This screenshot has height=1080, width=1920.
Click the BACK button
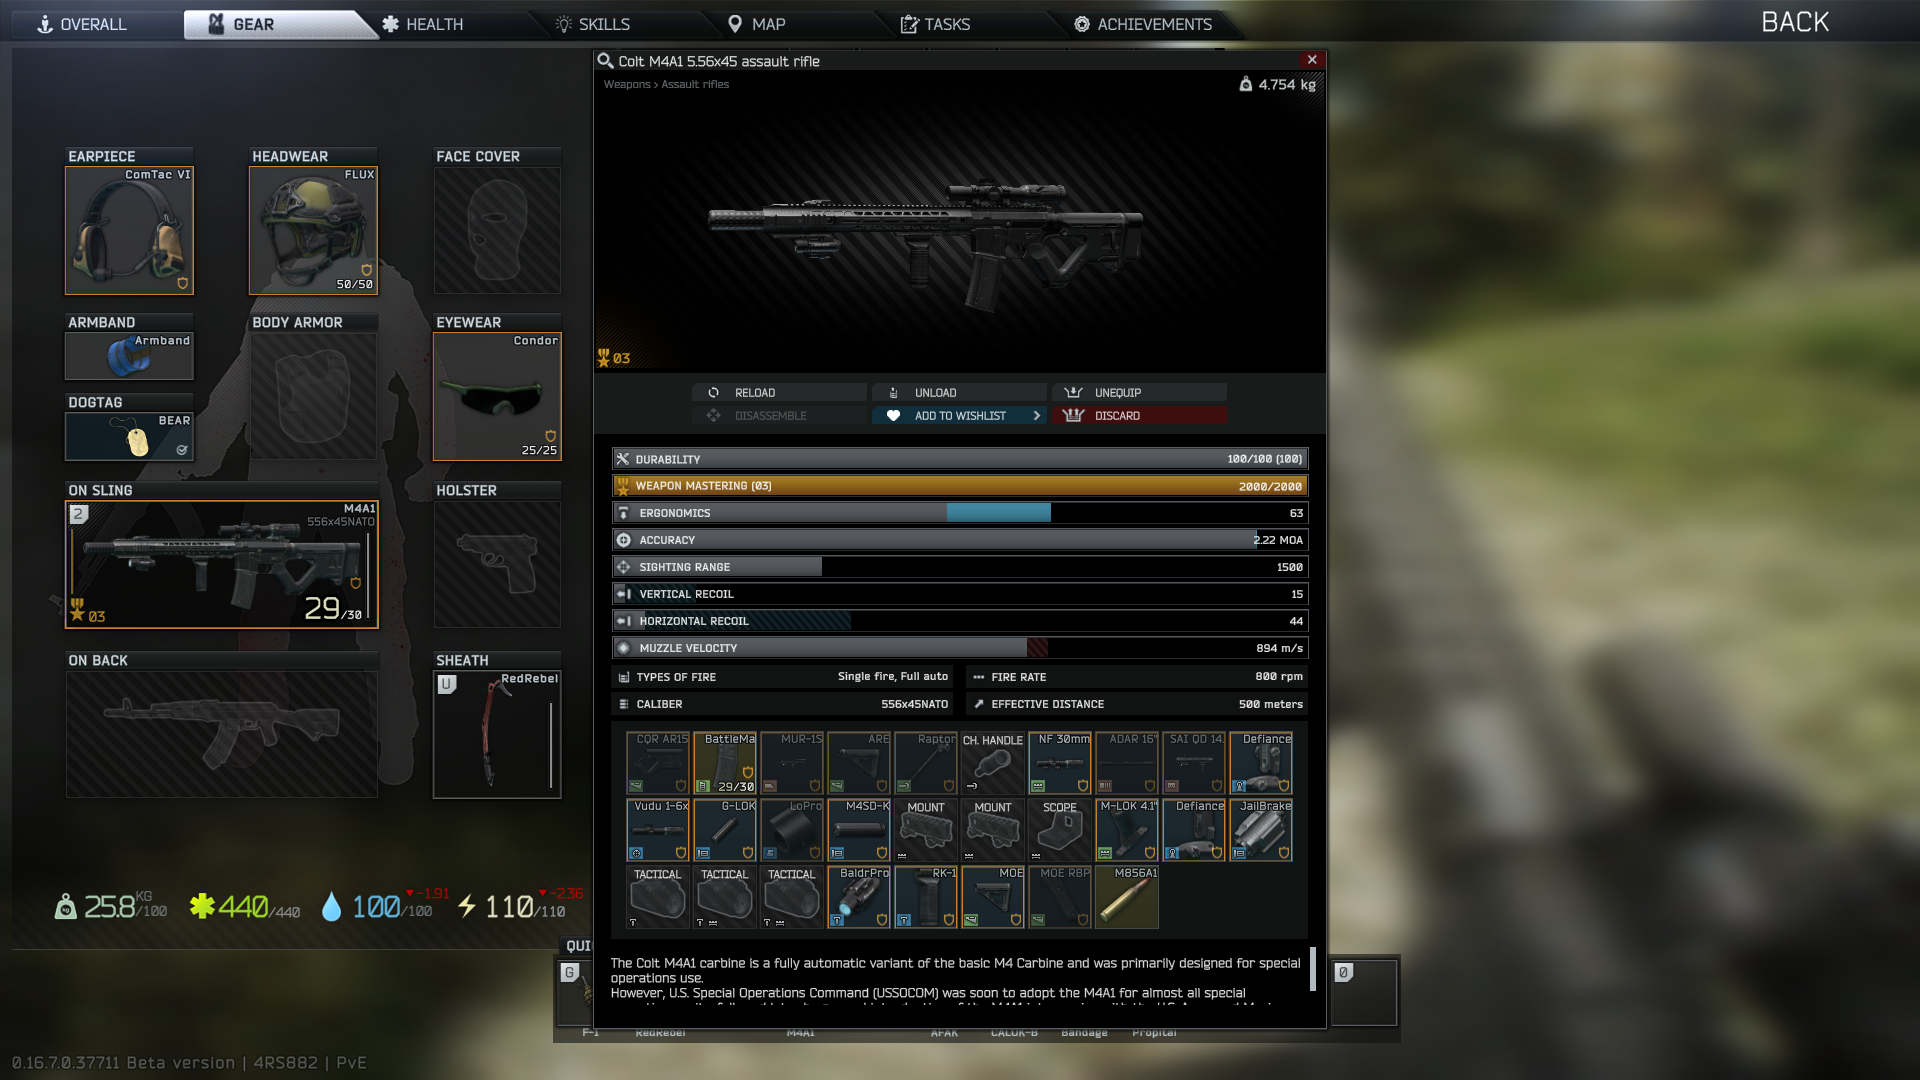tap(1795, 22)
